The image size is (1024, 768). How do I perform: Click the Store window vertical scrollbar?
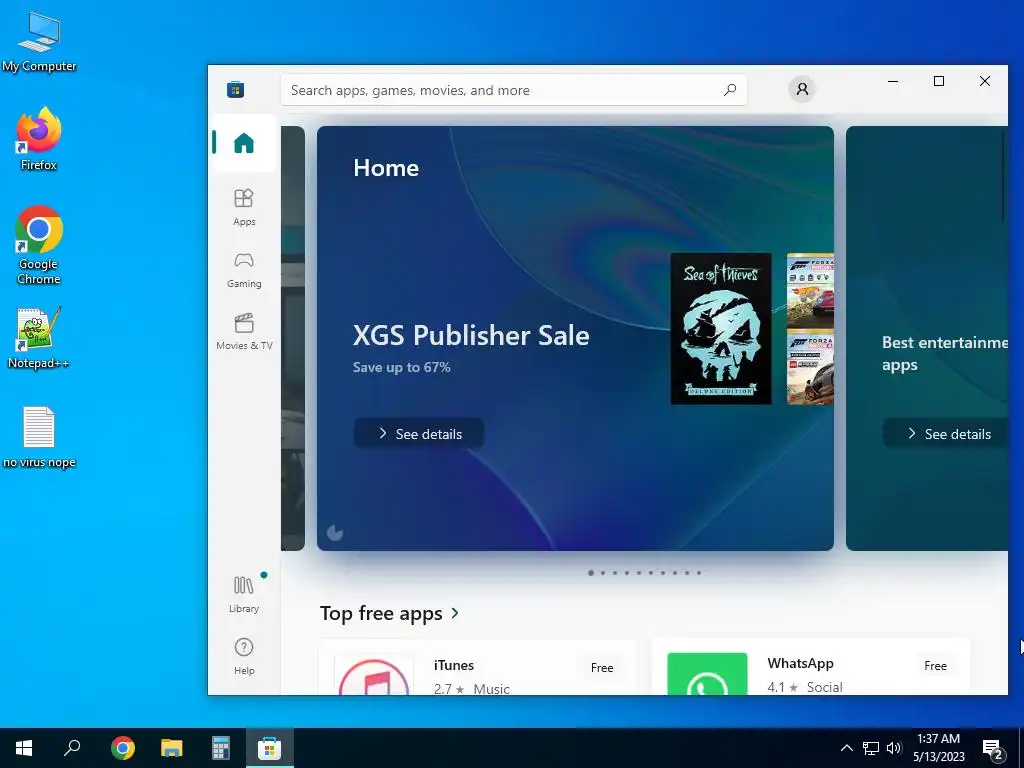tap(1004, 176)
